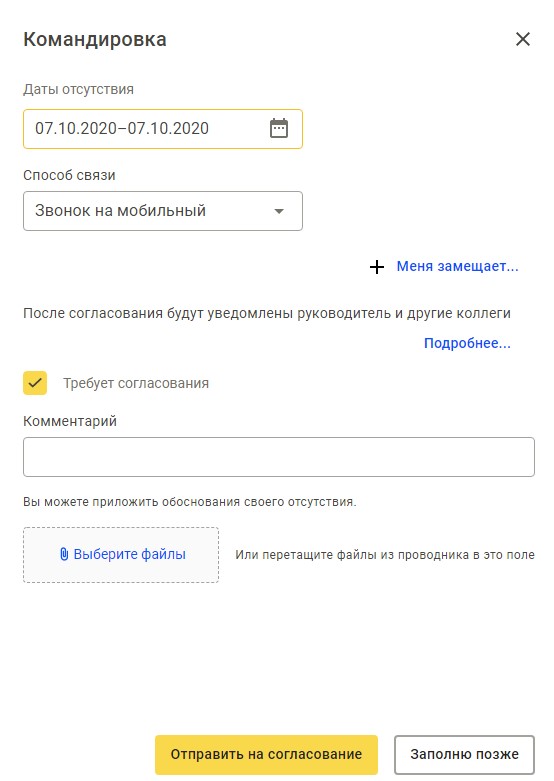Click Отправить на согласование button
This screenshot has height=781, width=554.
tap(266, 754)
